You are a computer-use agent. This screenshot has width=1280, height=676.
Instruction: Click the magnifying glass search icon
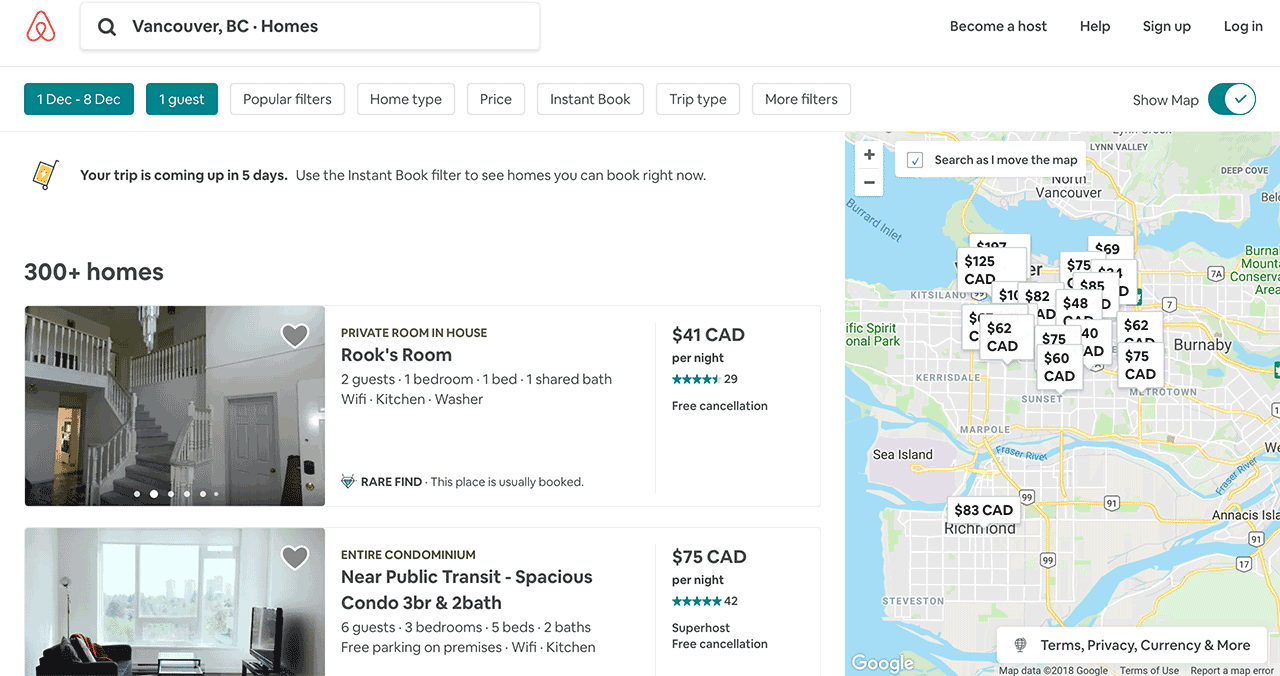pos(106,26)
